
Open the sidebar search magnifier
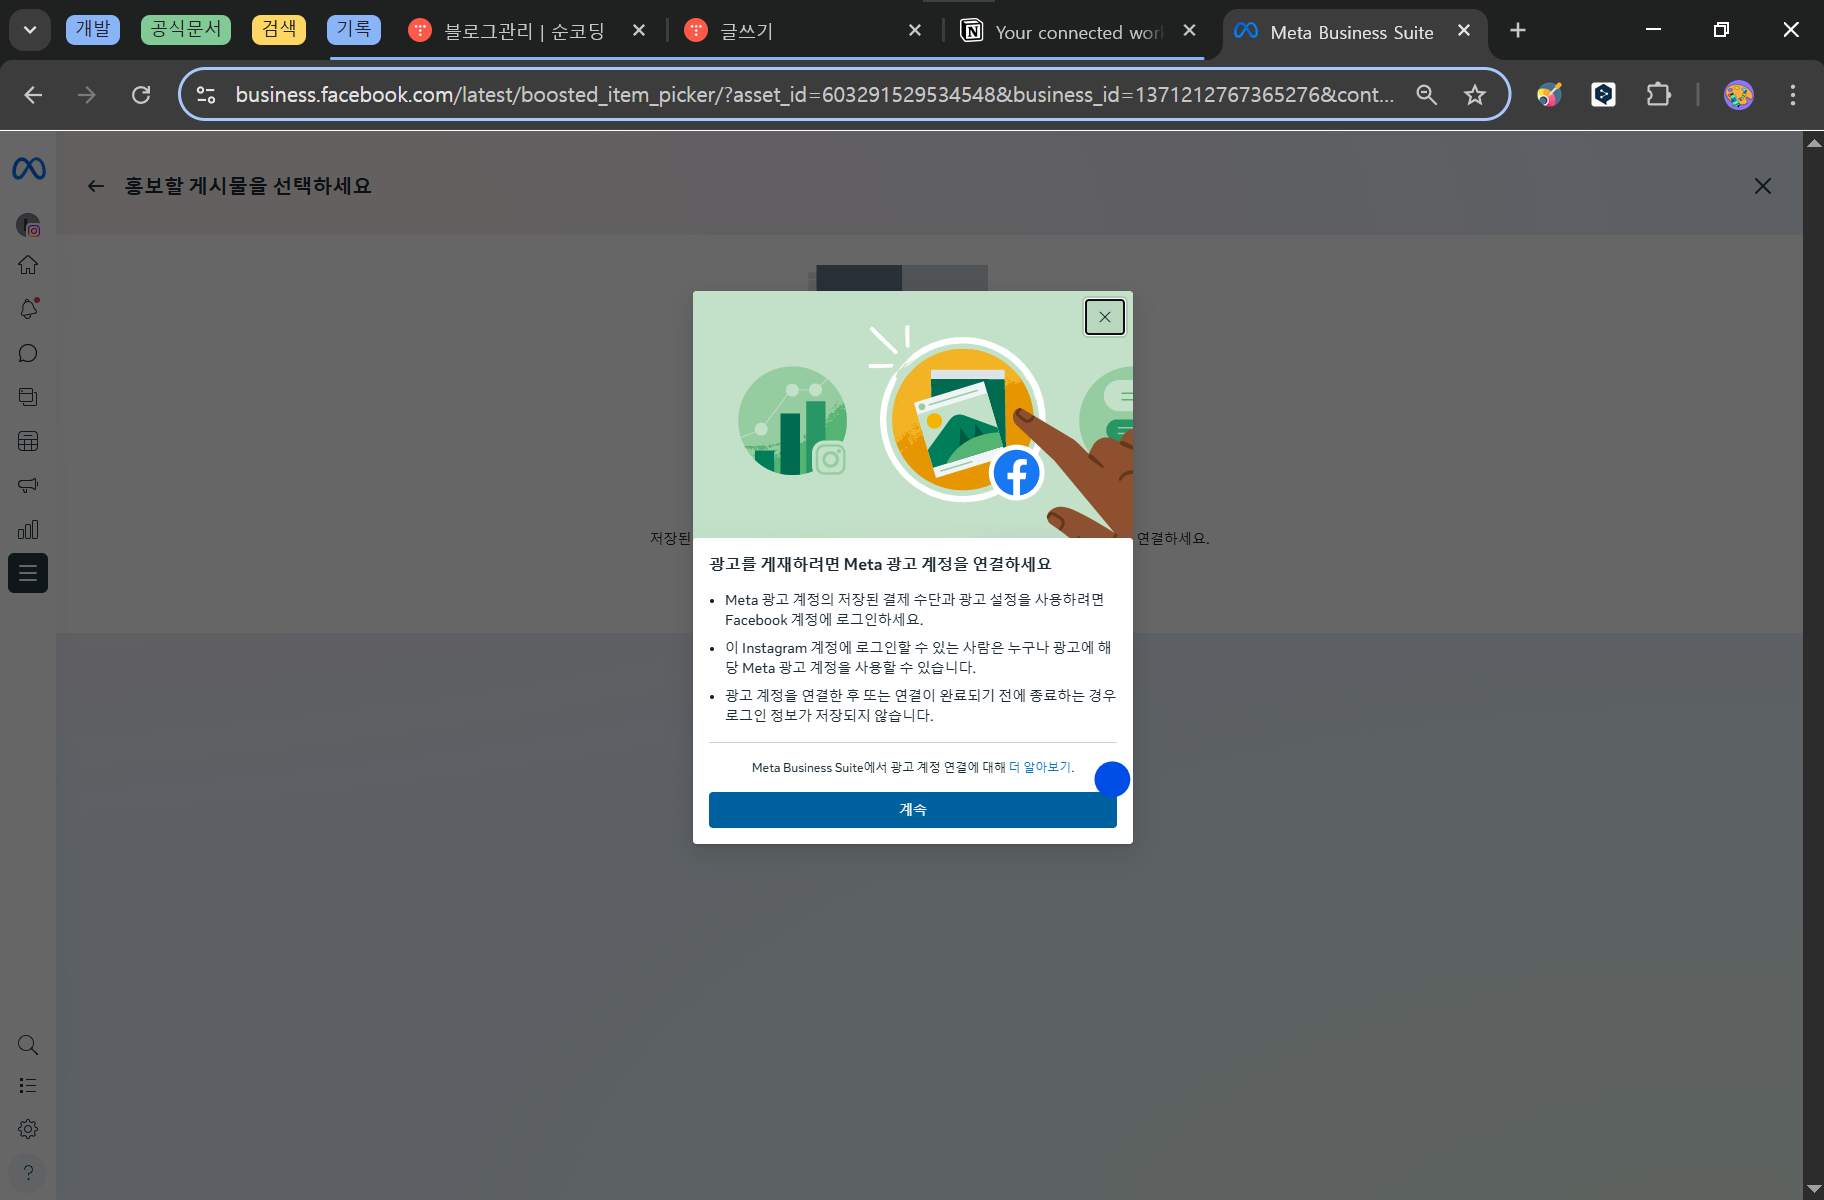(28, 1045)
